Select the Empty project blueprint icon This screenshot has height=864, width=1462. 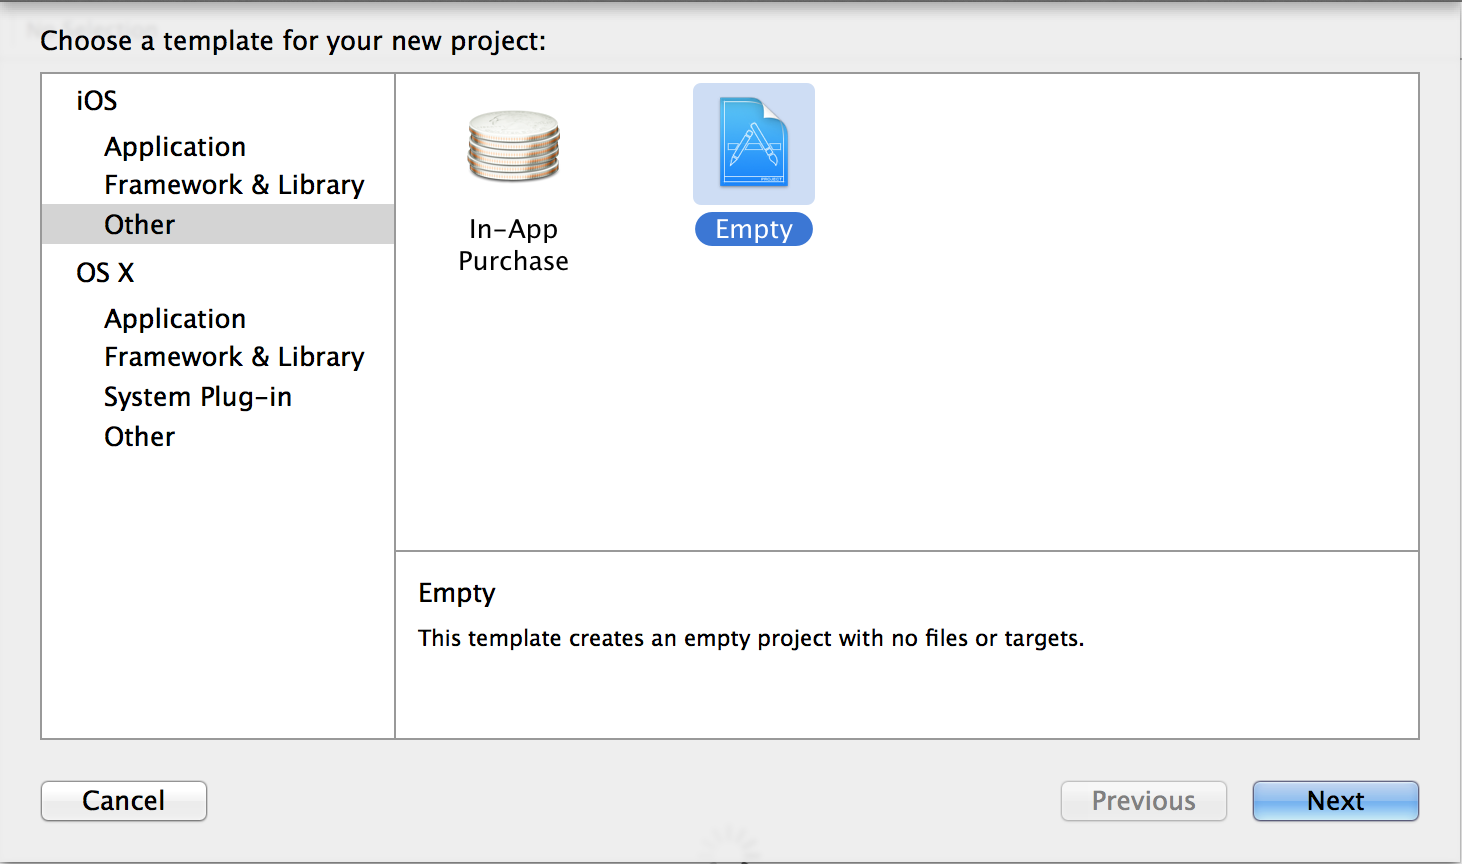pyautogui.click(x=754, y=143)
